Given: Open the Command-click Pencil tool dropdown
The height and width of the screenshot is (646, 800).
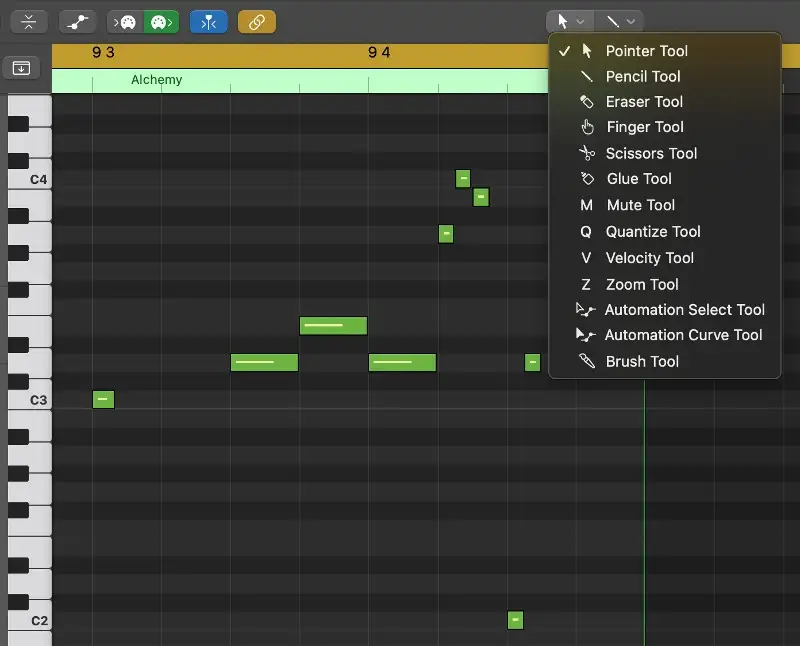Looking at the screenshot, I should point(619,20).
